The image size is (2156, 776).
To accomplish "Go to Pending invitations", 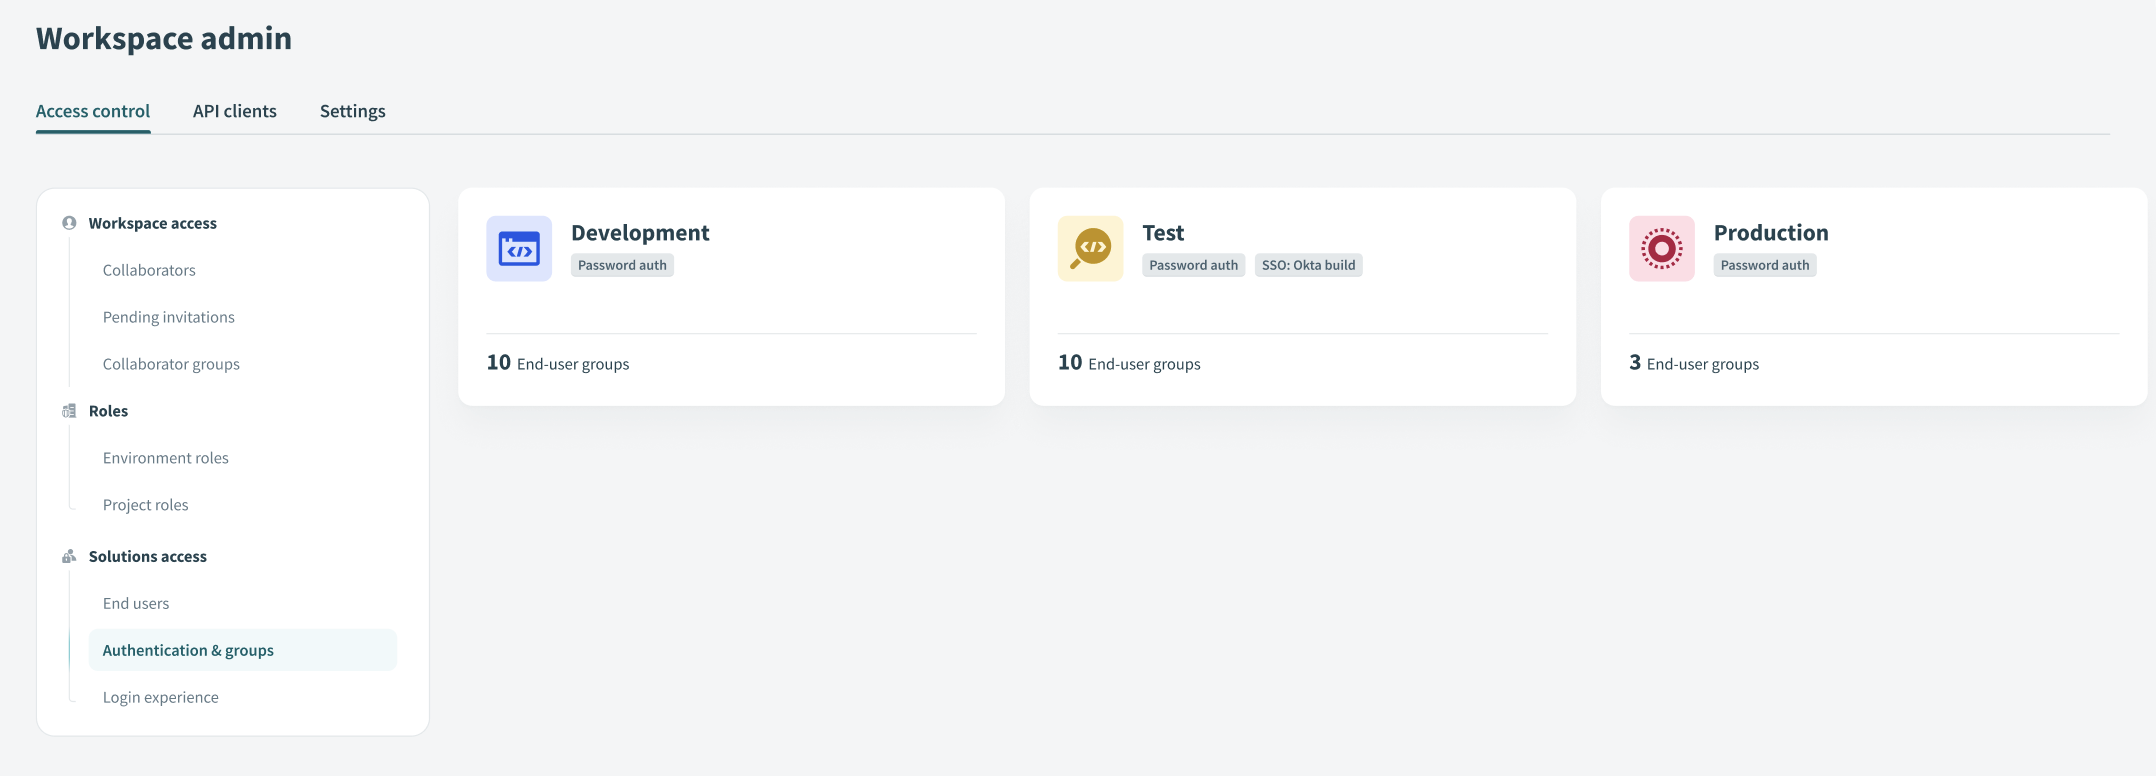I will (x=169, y=317).
